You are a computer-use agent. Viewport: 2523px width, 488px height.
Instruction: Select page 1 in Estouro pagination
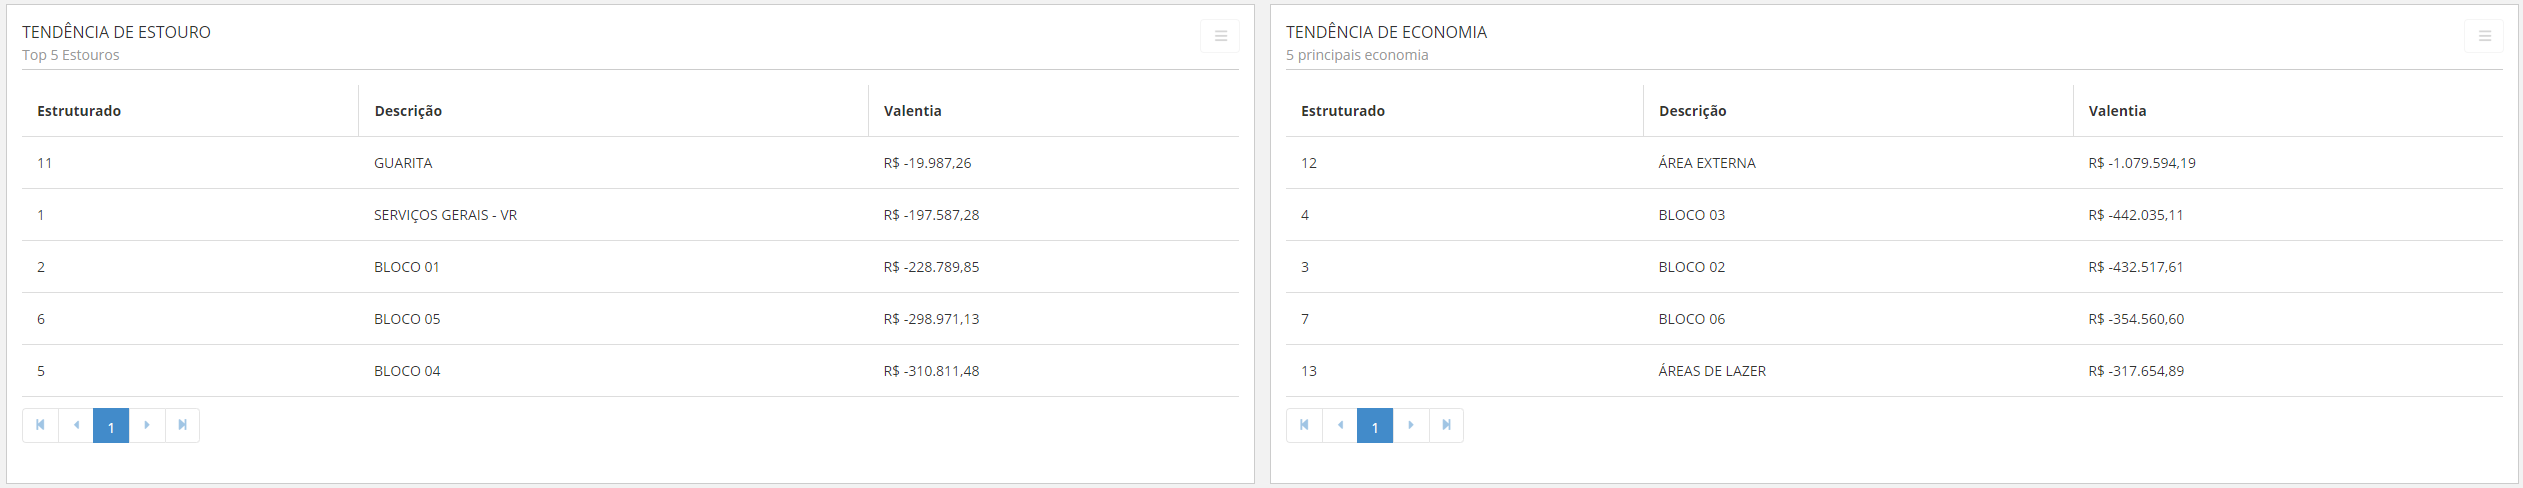pos(111,426)
